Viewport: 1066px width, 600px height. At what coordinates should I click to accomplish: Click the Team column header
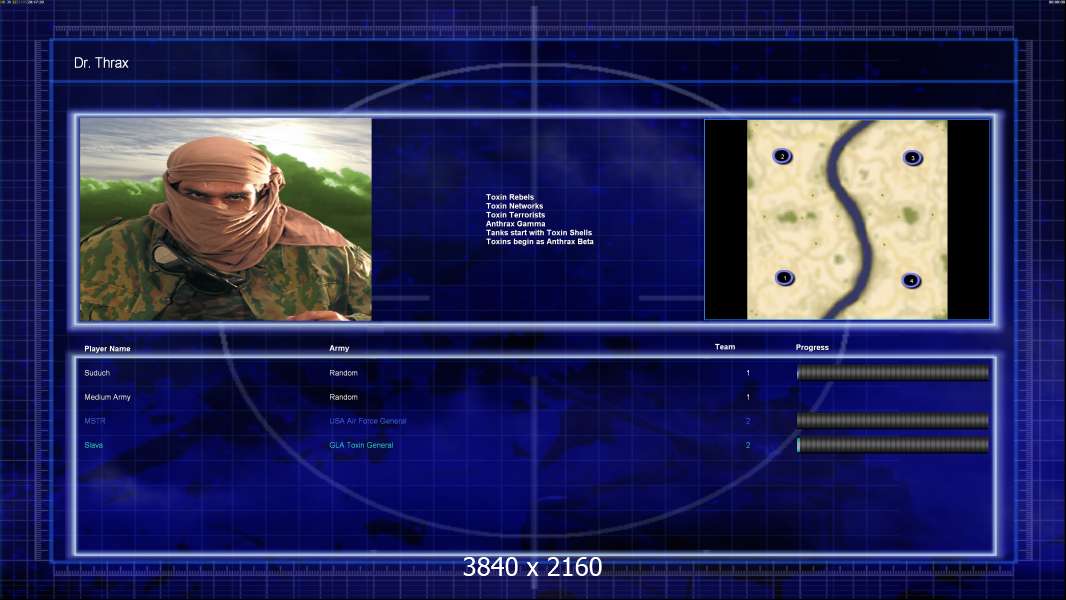click(x=725, y=347)
